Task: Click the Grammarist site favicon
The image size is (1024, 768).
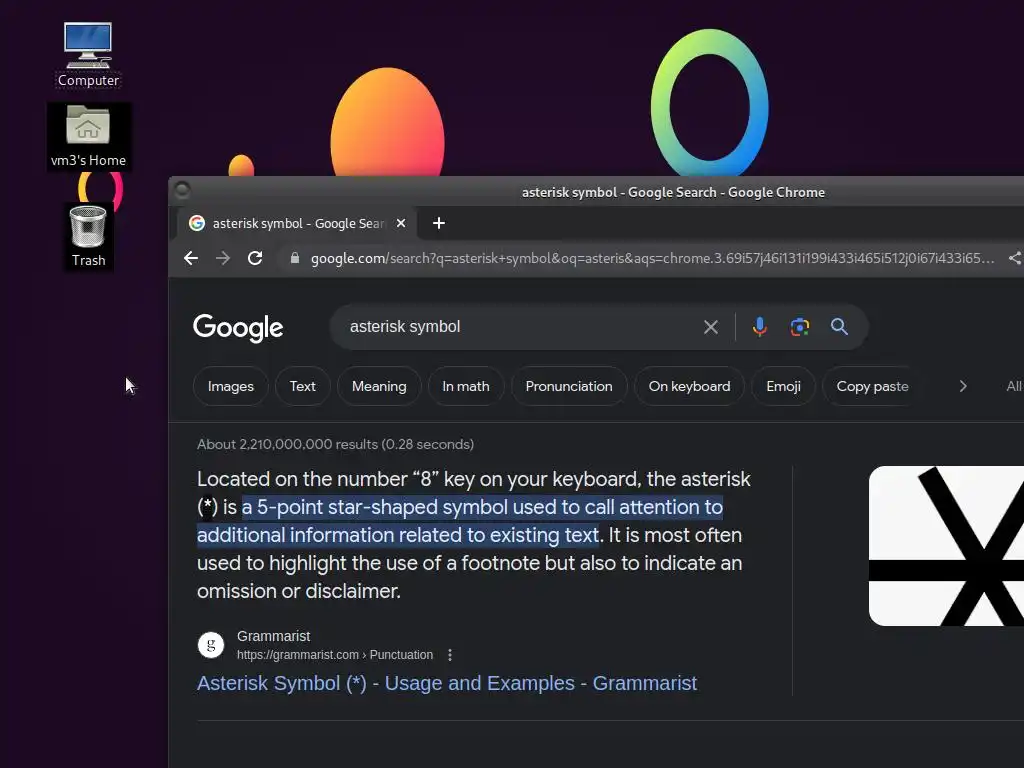Action: click(211, 645)
